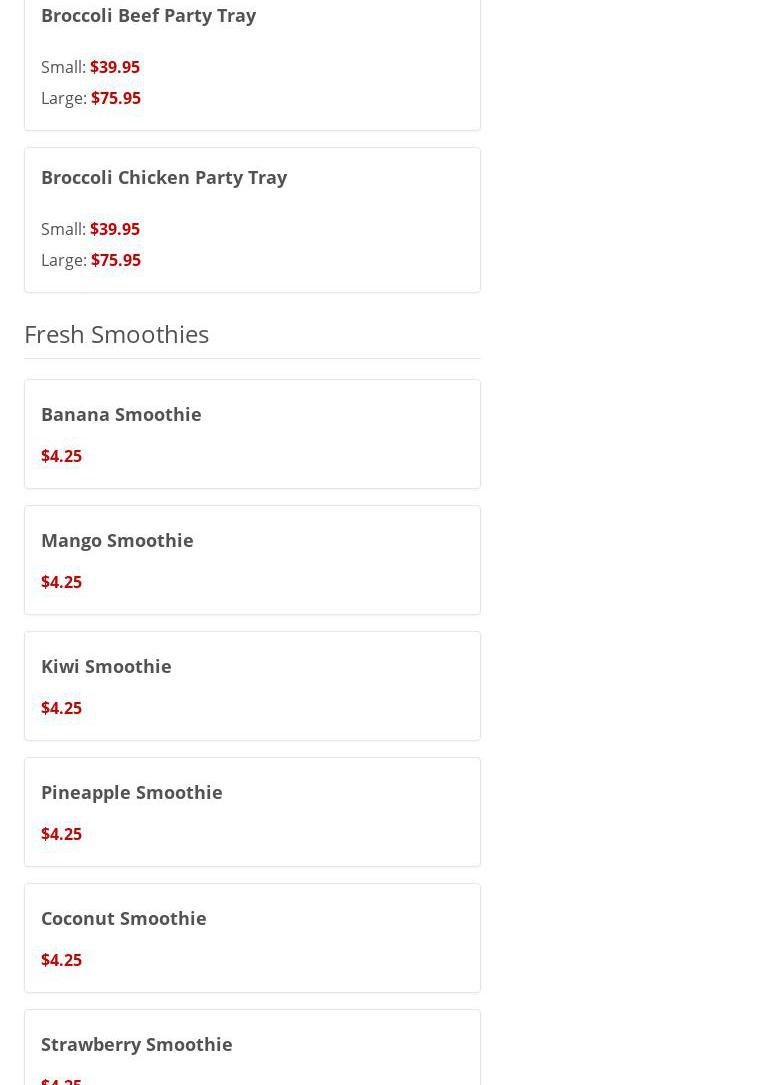Select the Kiwi Smoothie title
Screen dimensions: 770x1085
click(x=106, y=666)
